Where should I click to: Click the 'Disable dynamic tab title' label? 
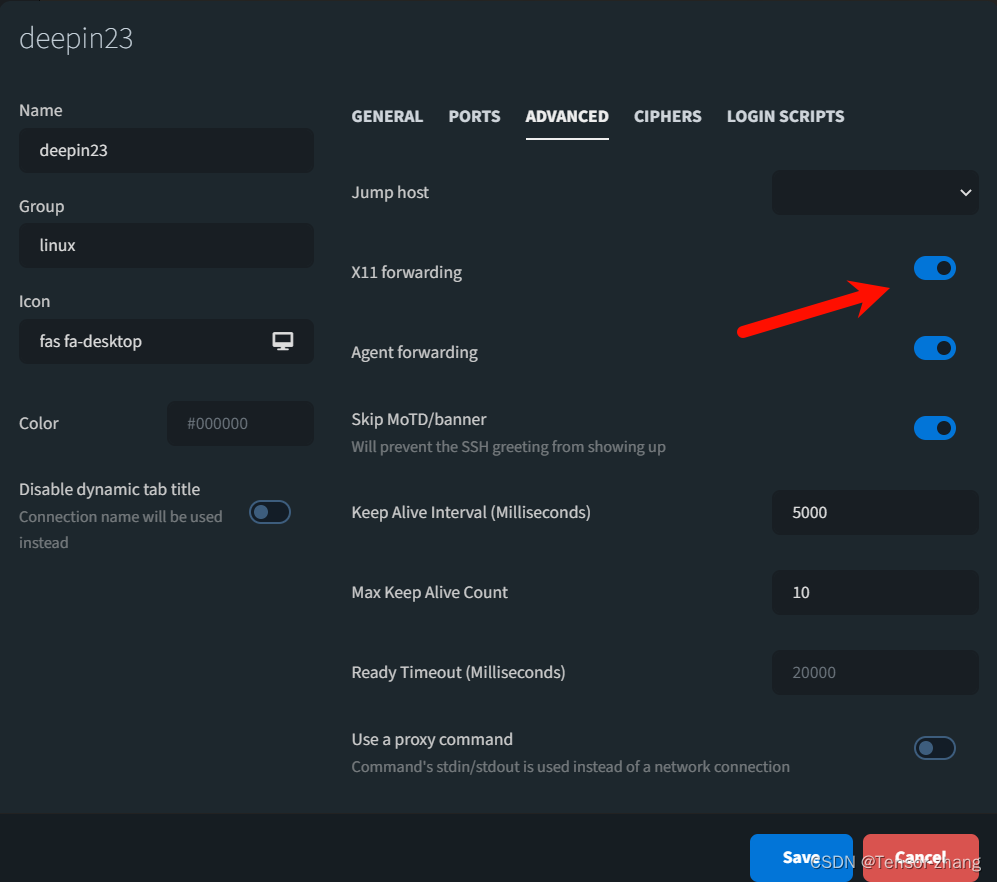click(x=109, y=489)
